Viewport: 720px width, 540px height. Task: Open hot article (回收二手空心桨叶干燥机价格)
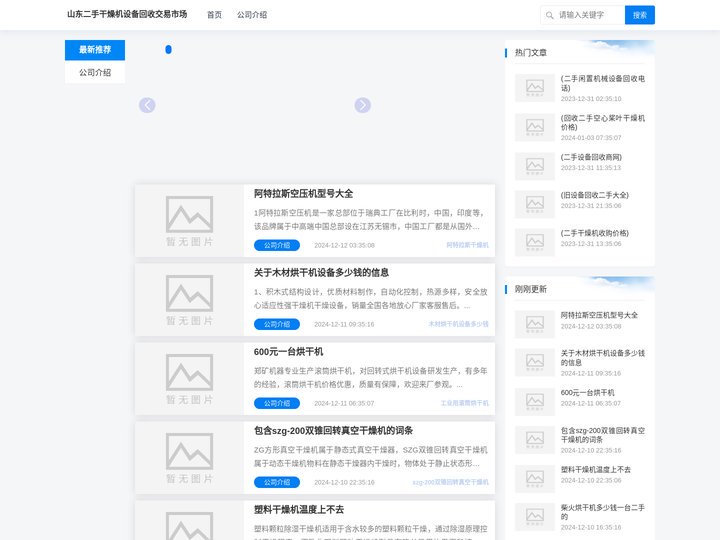[x=602, y=123]
